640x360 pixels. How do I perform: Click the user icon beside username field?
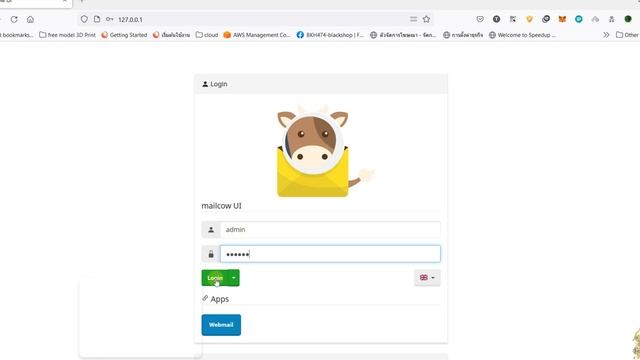211,230
